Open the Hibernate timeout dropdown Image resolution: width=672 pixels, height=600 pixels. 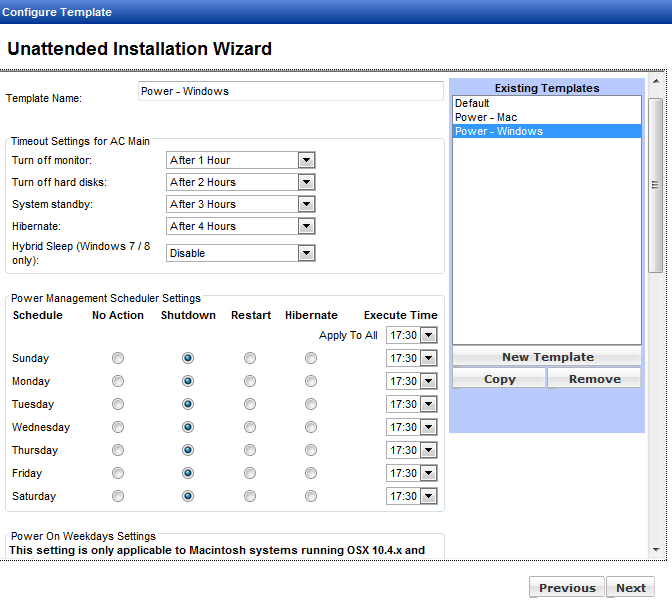pos(306,226)
